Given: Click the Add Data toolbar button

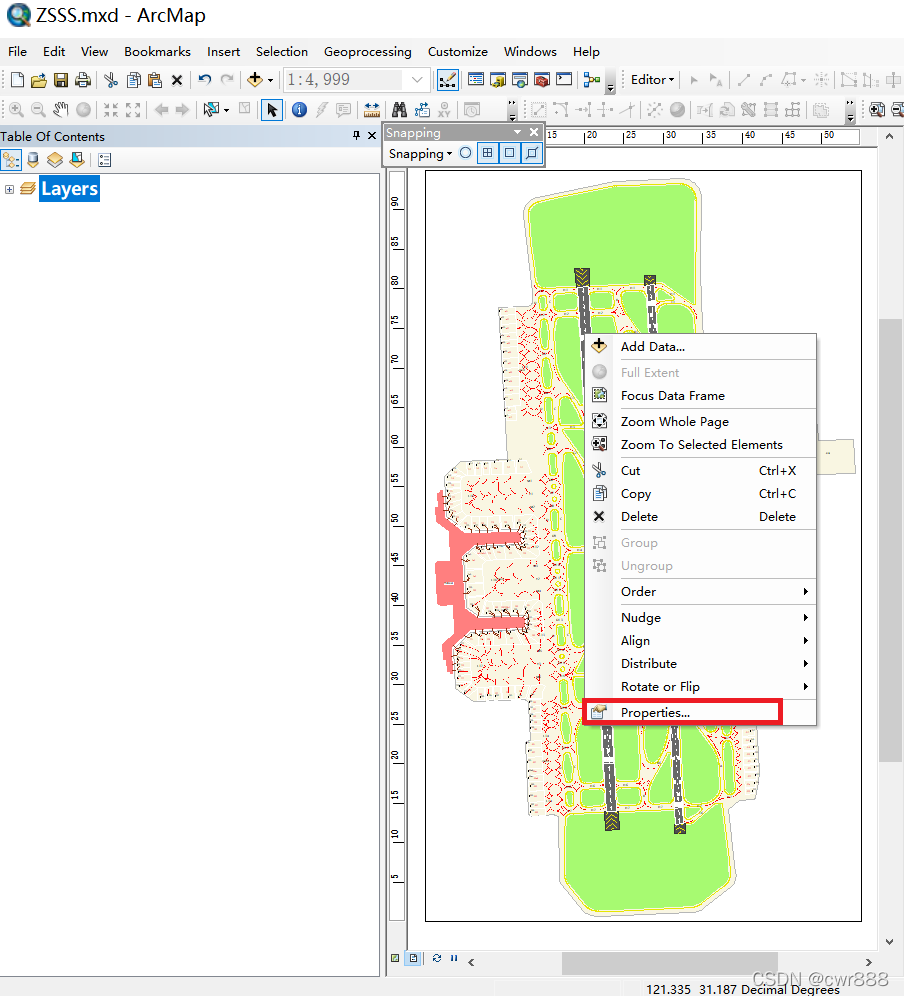Looking at the screenshot, I should click(255, 79).
